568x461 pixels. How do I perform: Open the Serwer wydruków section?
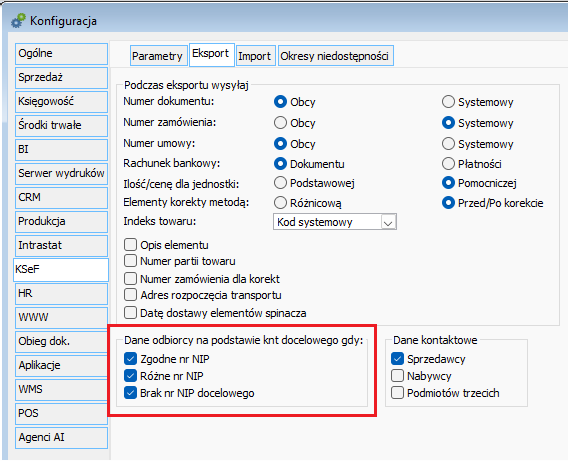pyautogui.click(x=61, y=173)
